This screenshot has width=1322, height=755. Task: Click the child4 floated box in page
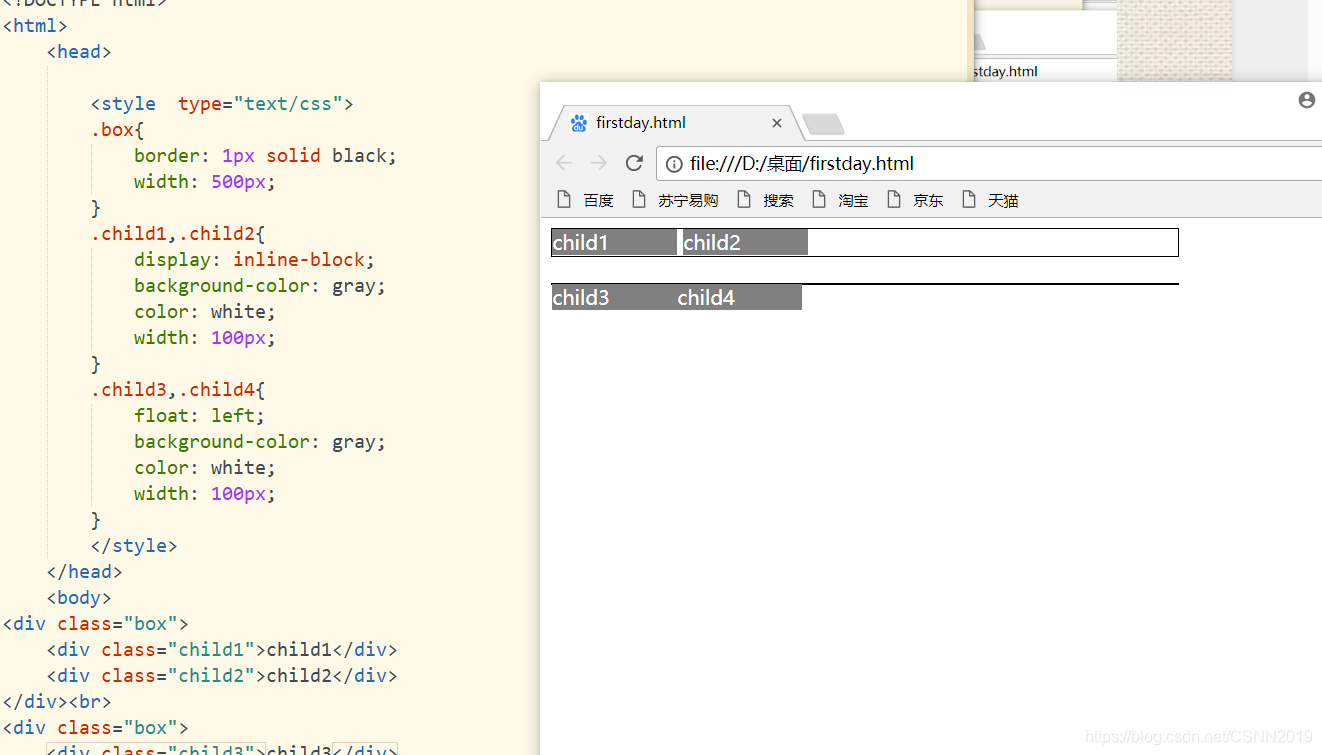739,297
